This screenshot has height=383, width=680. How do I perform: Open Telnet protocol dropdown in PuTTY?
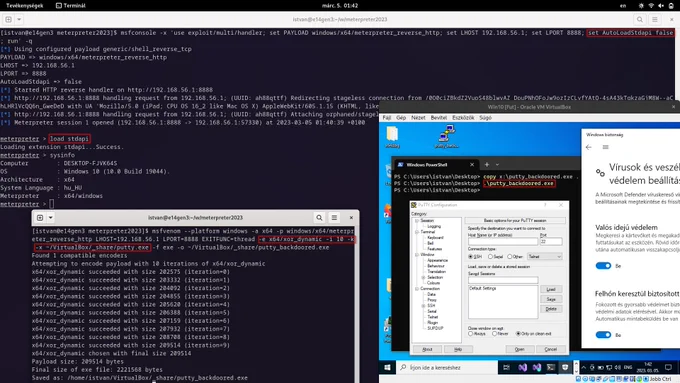545,257
